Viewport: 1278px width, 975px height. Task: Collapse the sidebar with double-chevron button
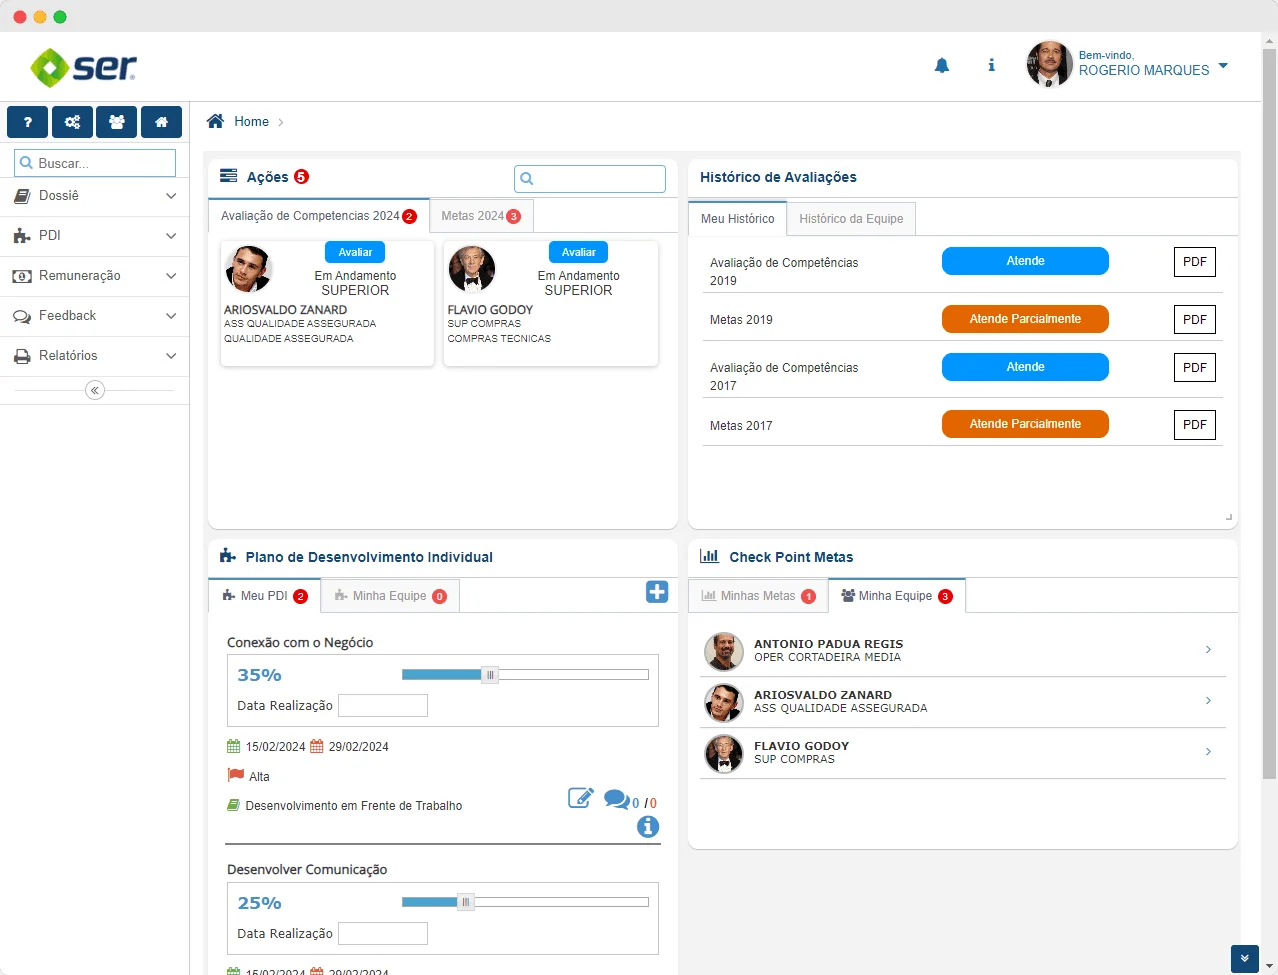(x=95, y=390)
